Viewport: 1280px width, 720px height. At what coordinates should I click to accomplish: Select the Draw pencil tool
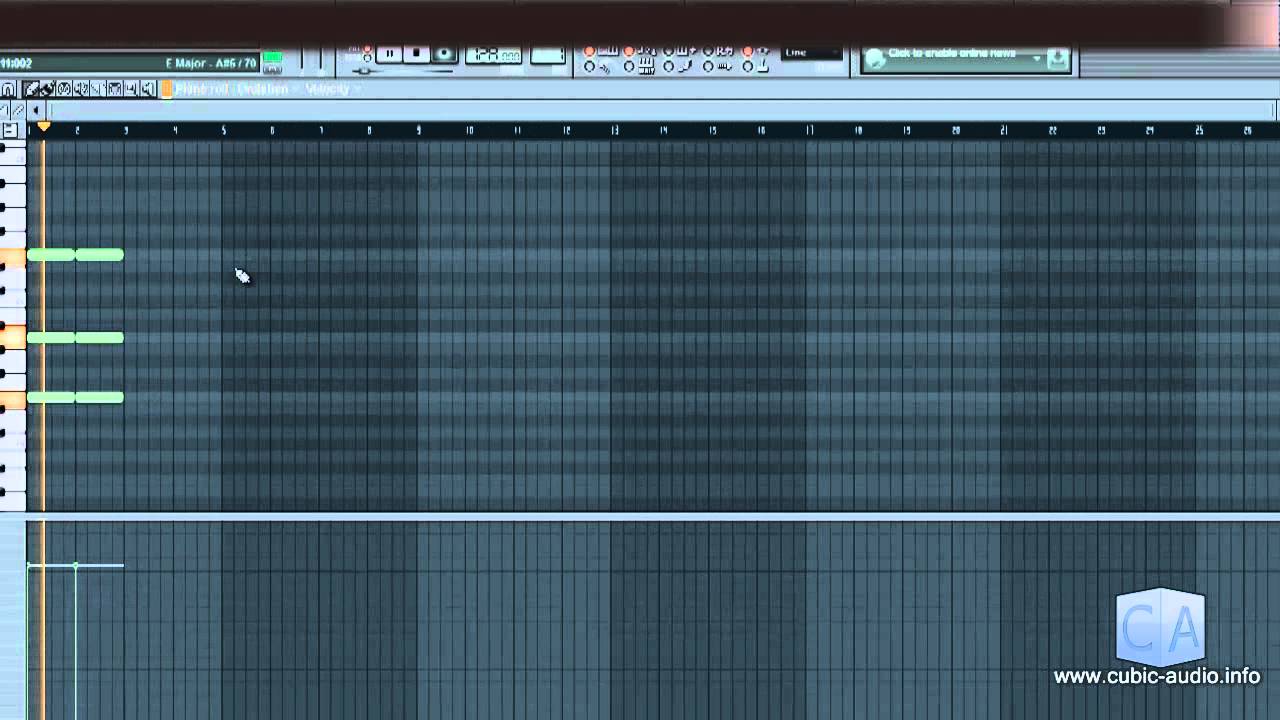point(31,89)
